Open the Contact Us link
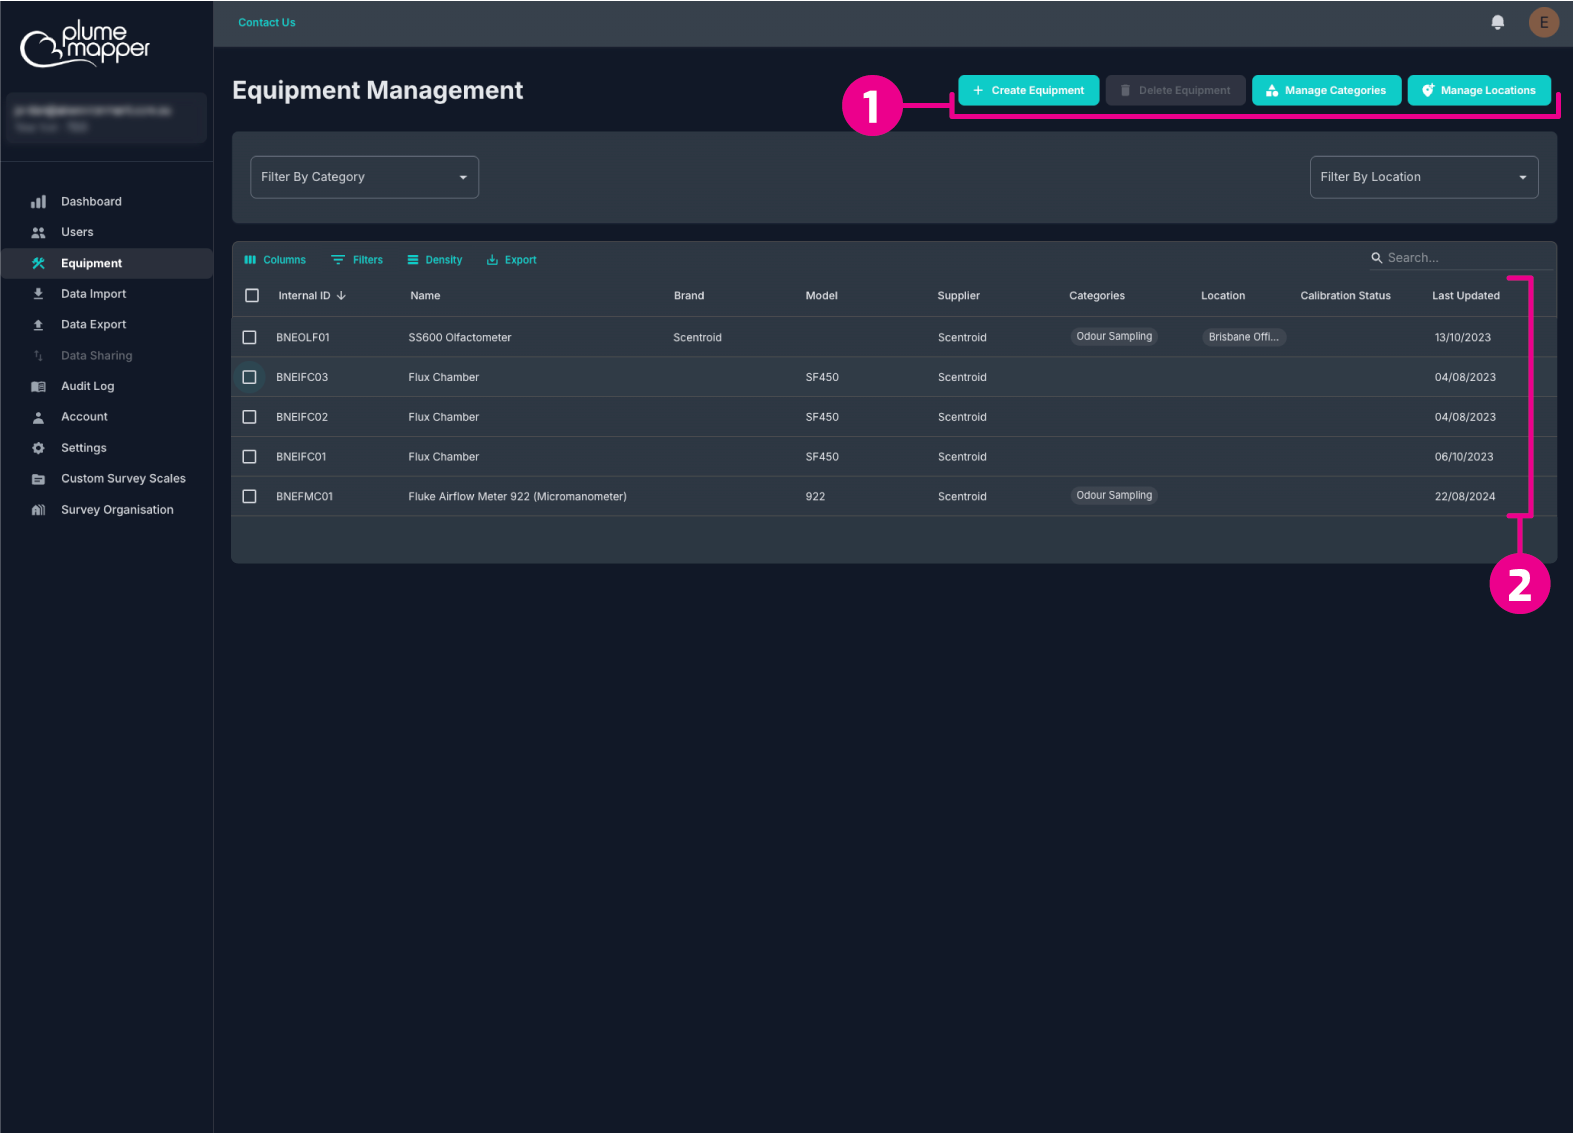 click(x=267, y=23)
